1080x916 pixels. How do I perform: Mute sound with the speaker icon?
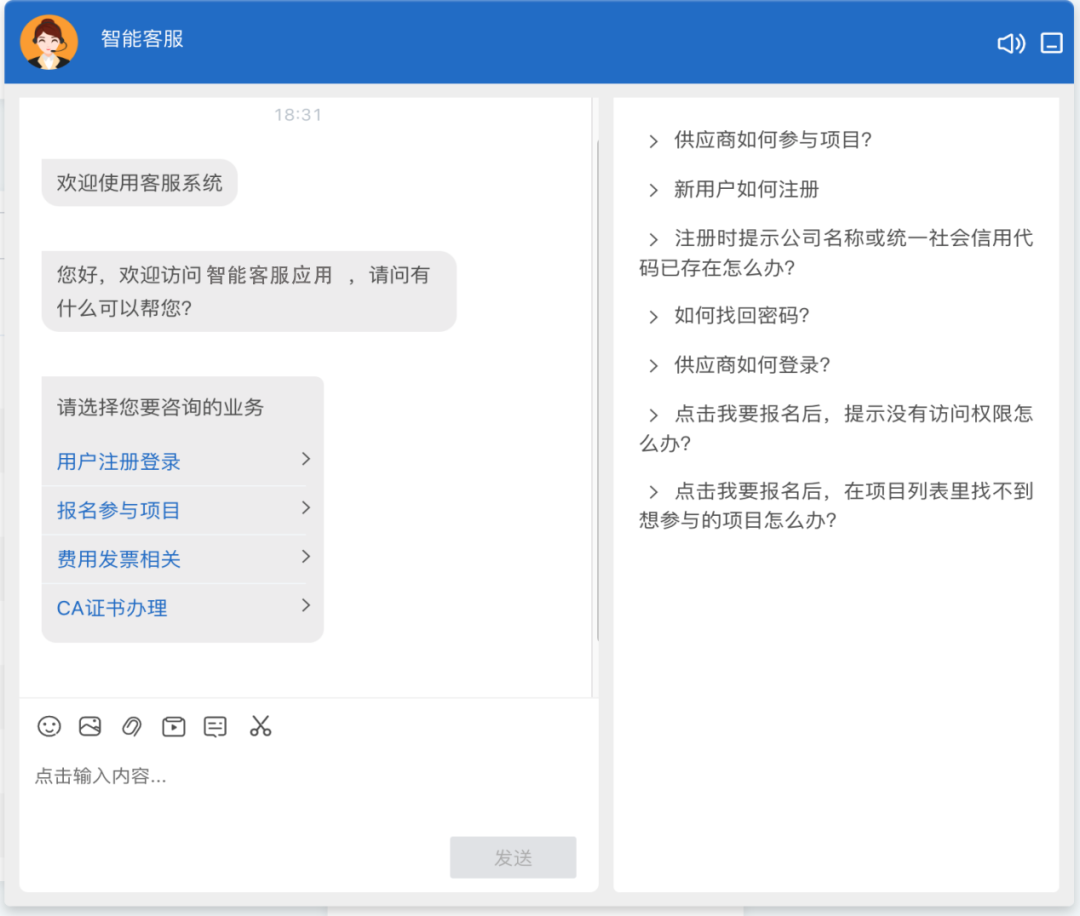point(1011,43)
